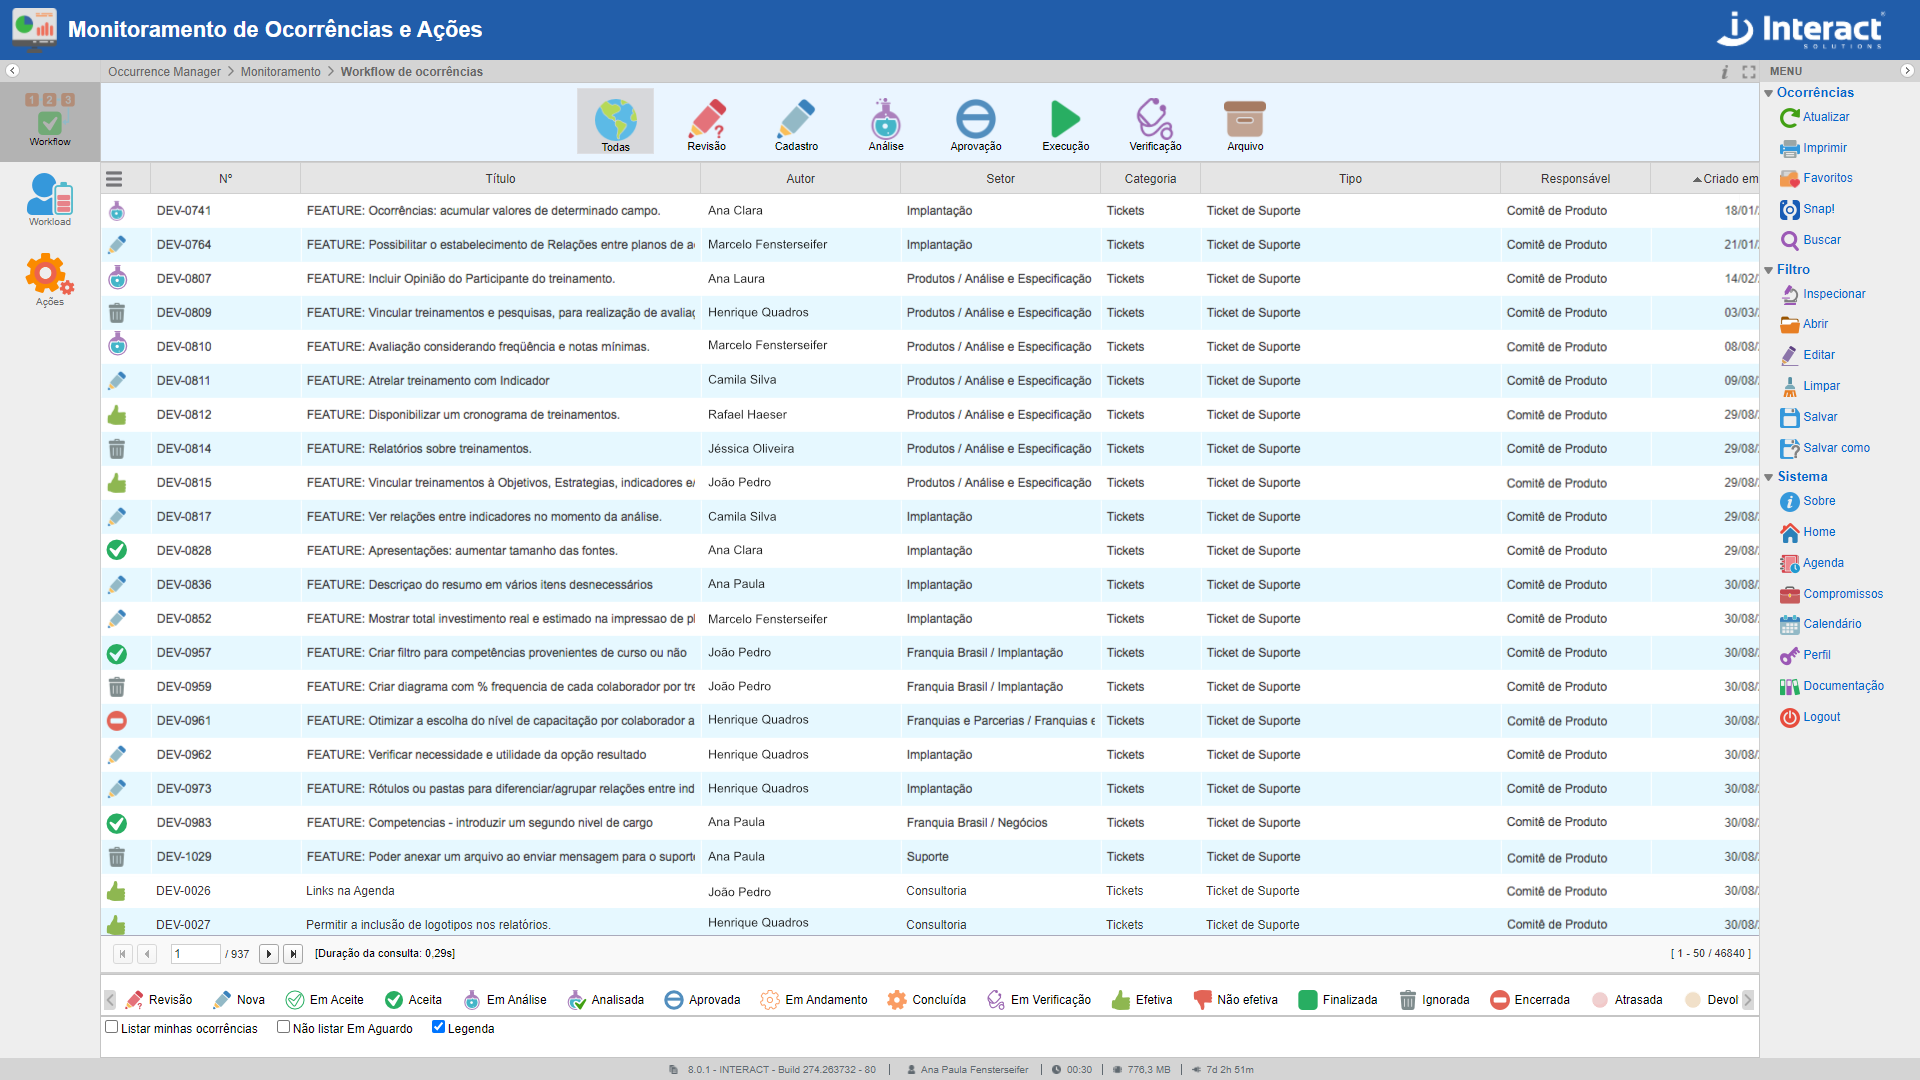Screen dimensions: 1920x1080
Task: Open Occurrence Manager breadcrumb
Action: coord(164,72)
